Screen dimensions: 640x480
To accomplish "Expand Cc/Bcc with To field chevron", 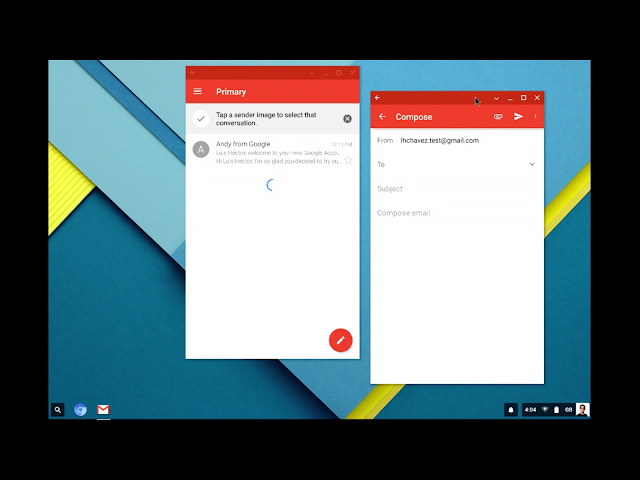I will [x=532, y=164].
